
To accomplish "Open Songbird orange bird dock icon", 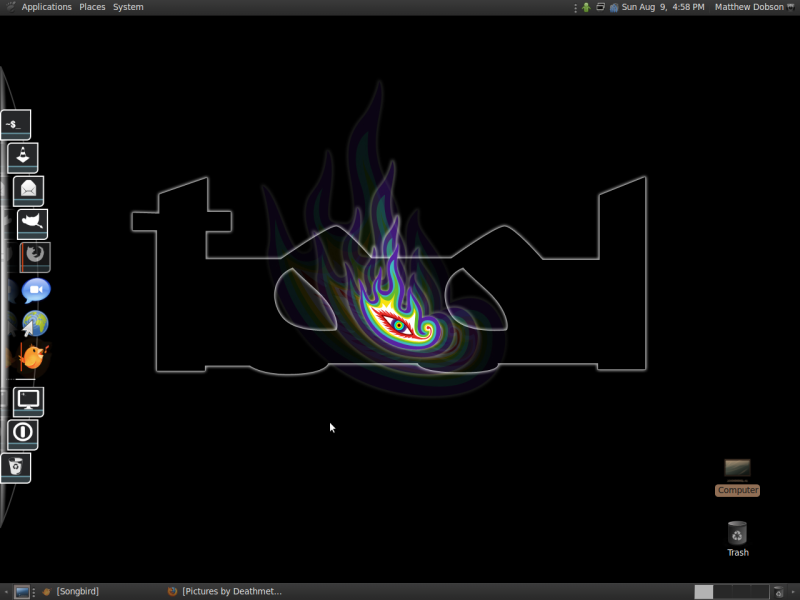I will [x=34, y=357].
